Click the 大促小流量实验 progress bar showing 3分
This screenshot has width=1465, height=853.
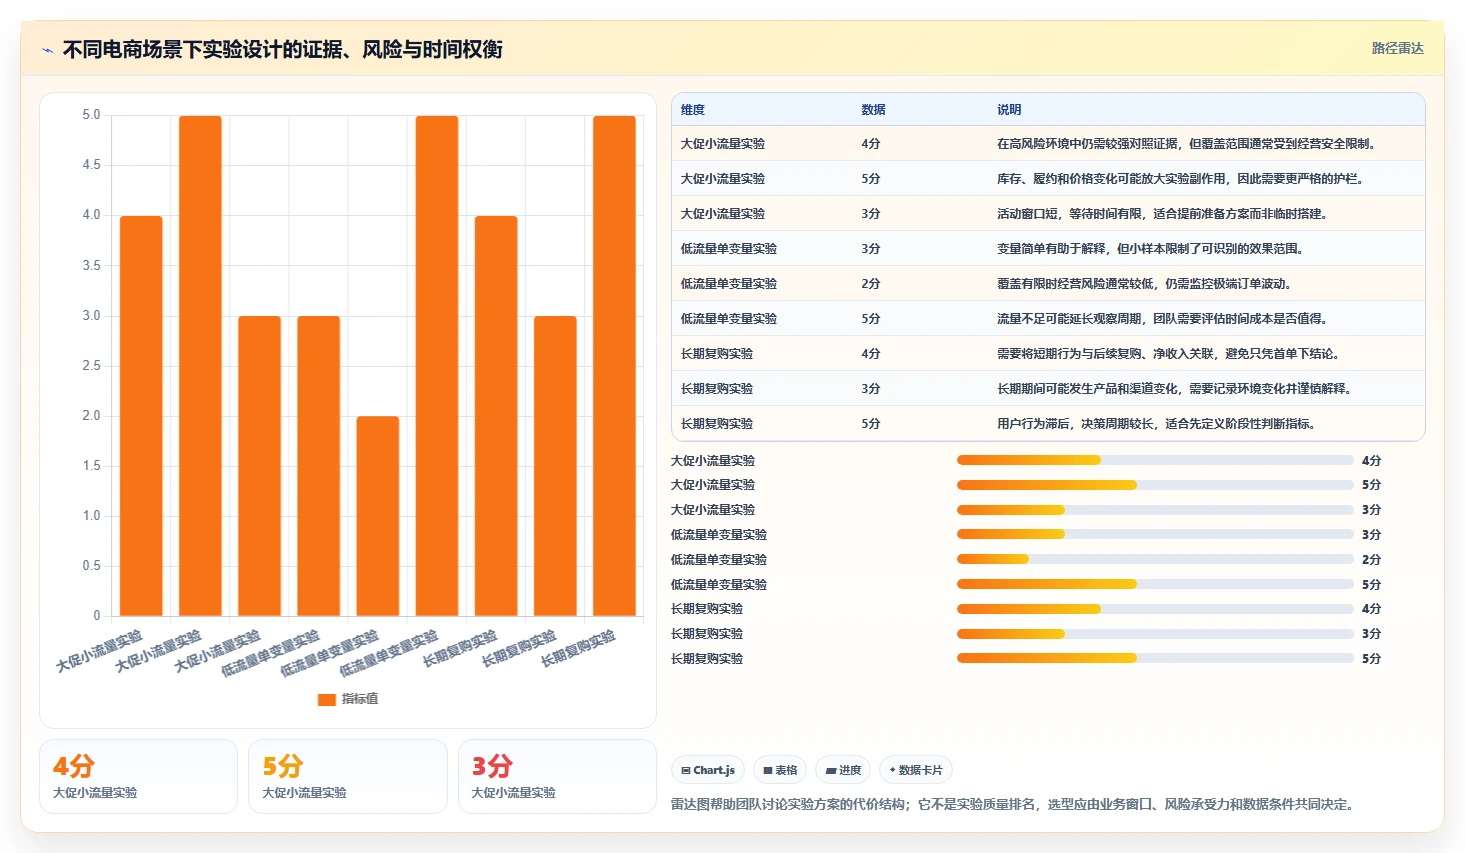1155,510
